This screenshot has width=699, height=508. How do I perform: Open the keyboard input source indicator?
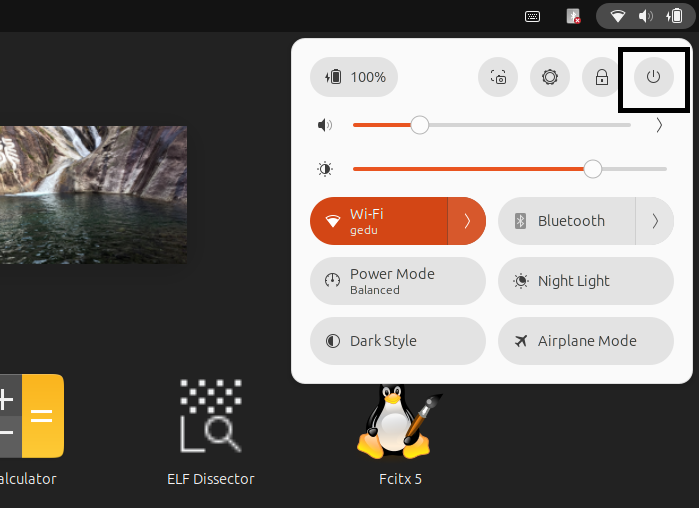tap(532, 16)
